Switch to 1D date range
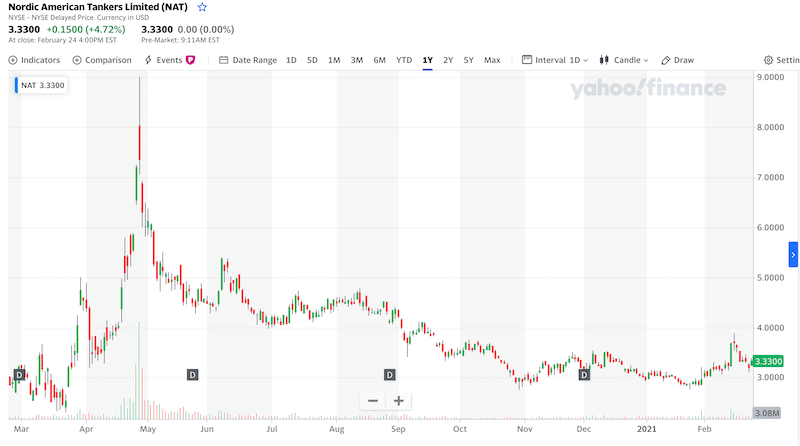Viewport: 800px width, 446px height. (x=291, y=60)
